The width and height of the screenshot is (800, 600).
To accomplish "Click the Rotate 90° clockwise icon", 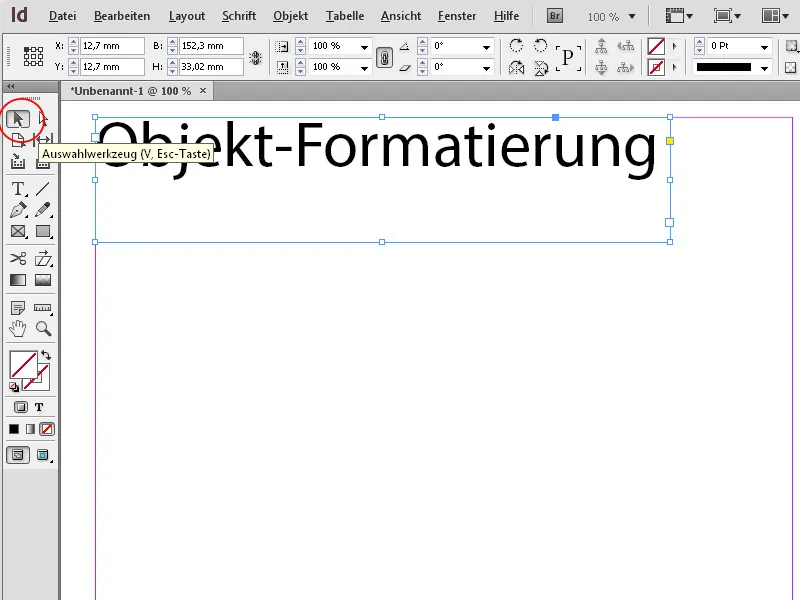I will tap(516, 45).
